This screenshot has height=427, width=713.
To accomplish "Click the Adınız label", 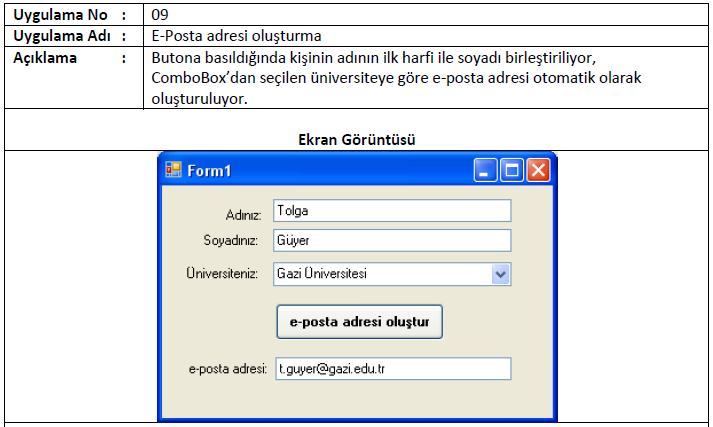I will (243, 215).
